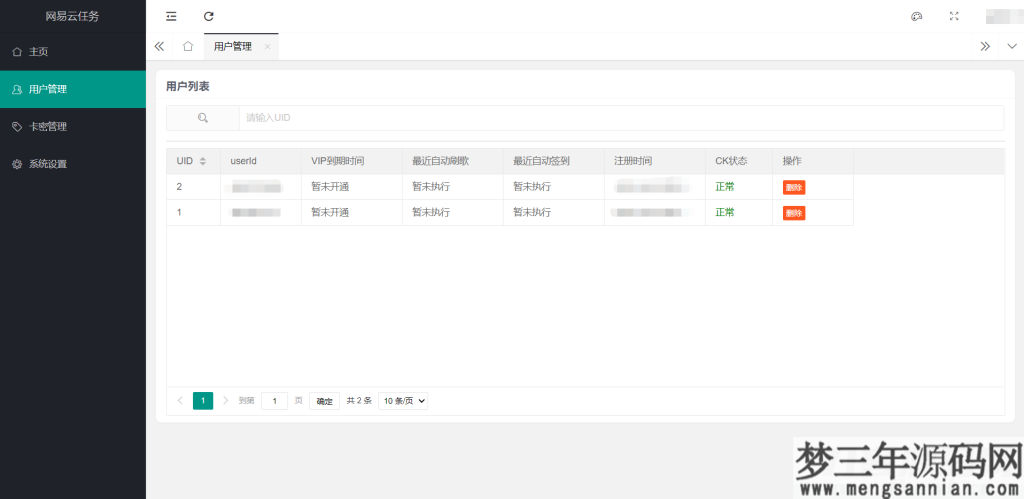
Task: Click the 确定 page jump button
Action: click(324, 401)
